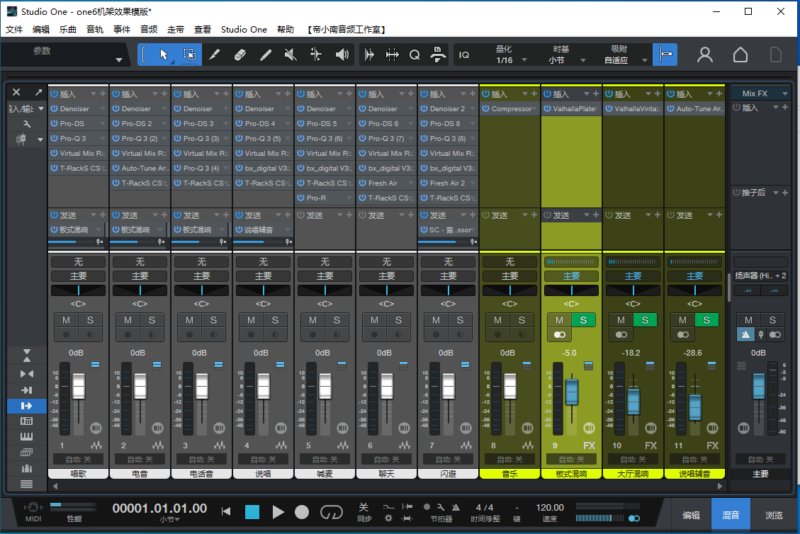This screenshot has width=800, height=534.
Task: Bypass the Compressor on channel 8
Action: (486, 109)
